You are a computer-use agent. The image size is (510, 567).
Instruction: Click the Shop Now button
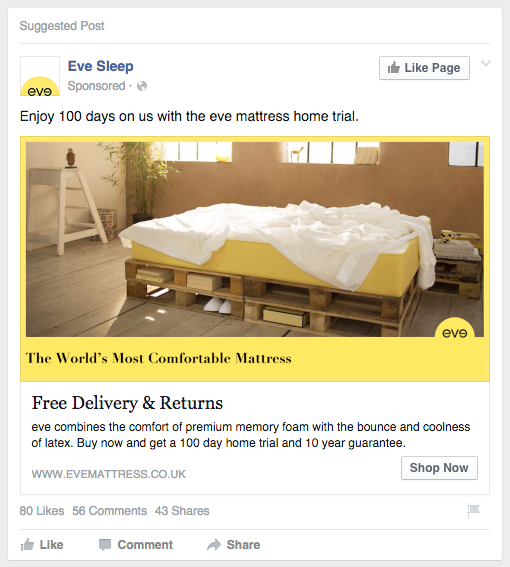(x=439, y=468)
